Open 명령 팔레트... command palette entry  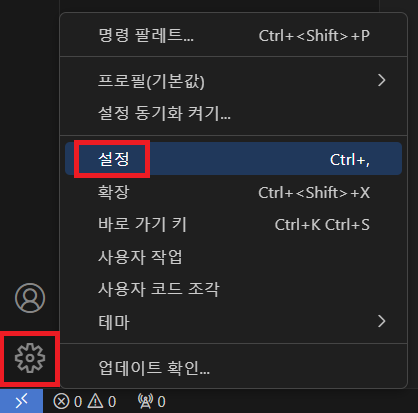233,35
